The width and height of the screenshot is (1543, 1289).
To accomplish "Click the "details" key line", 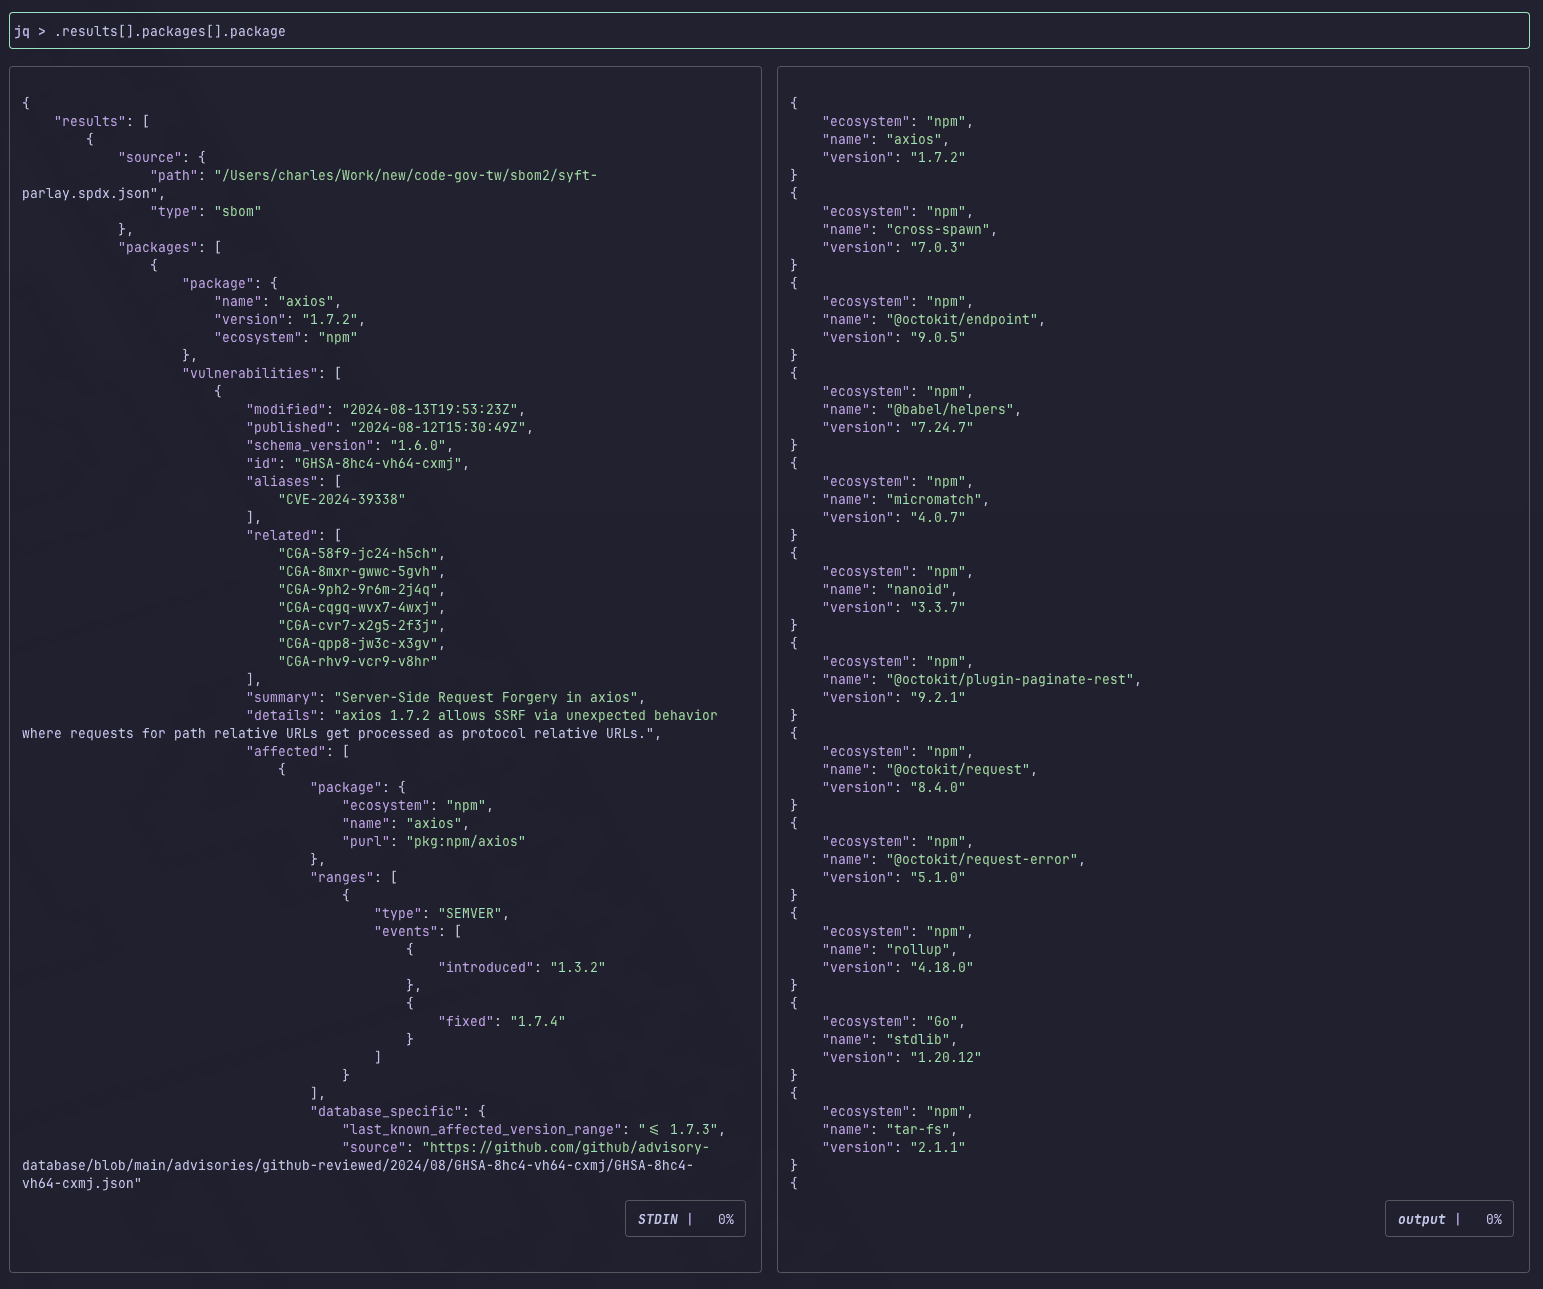I will [482, 715].
